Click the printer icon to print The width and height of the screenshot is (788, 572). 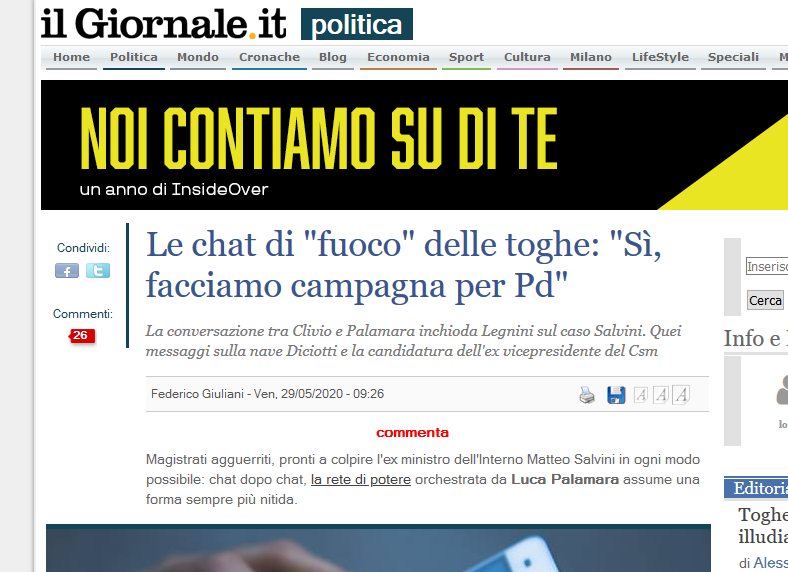tap(586, 395)
